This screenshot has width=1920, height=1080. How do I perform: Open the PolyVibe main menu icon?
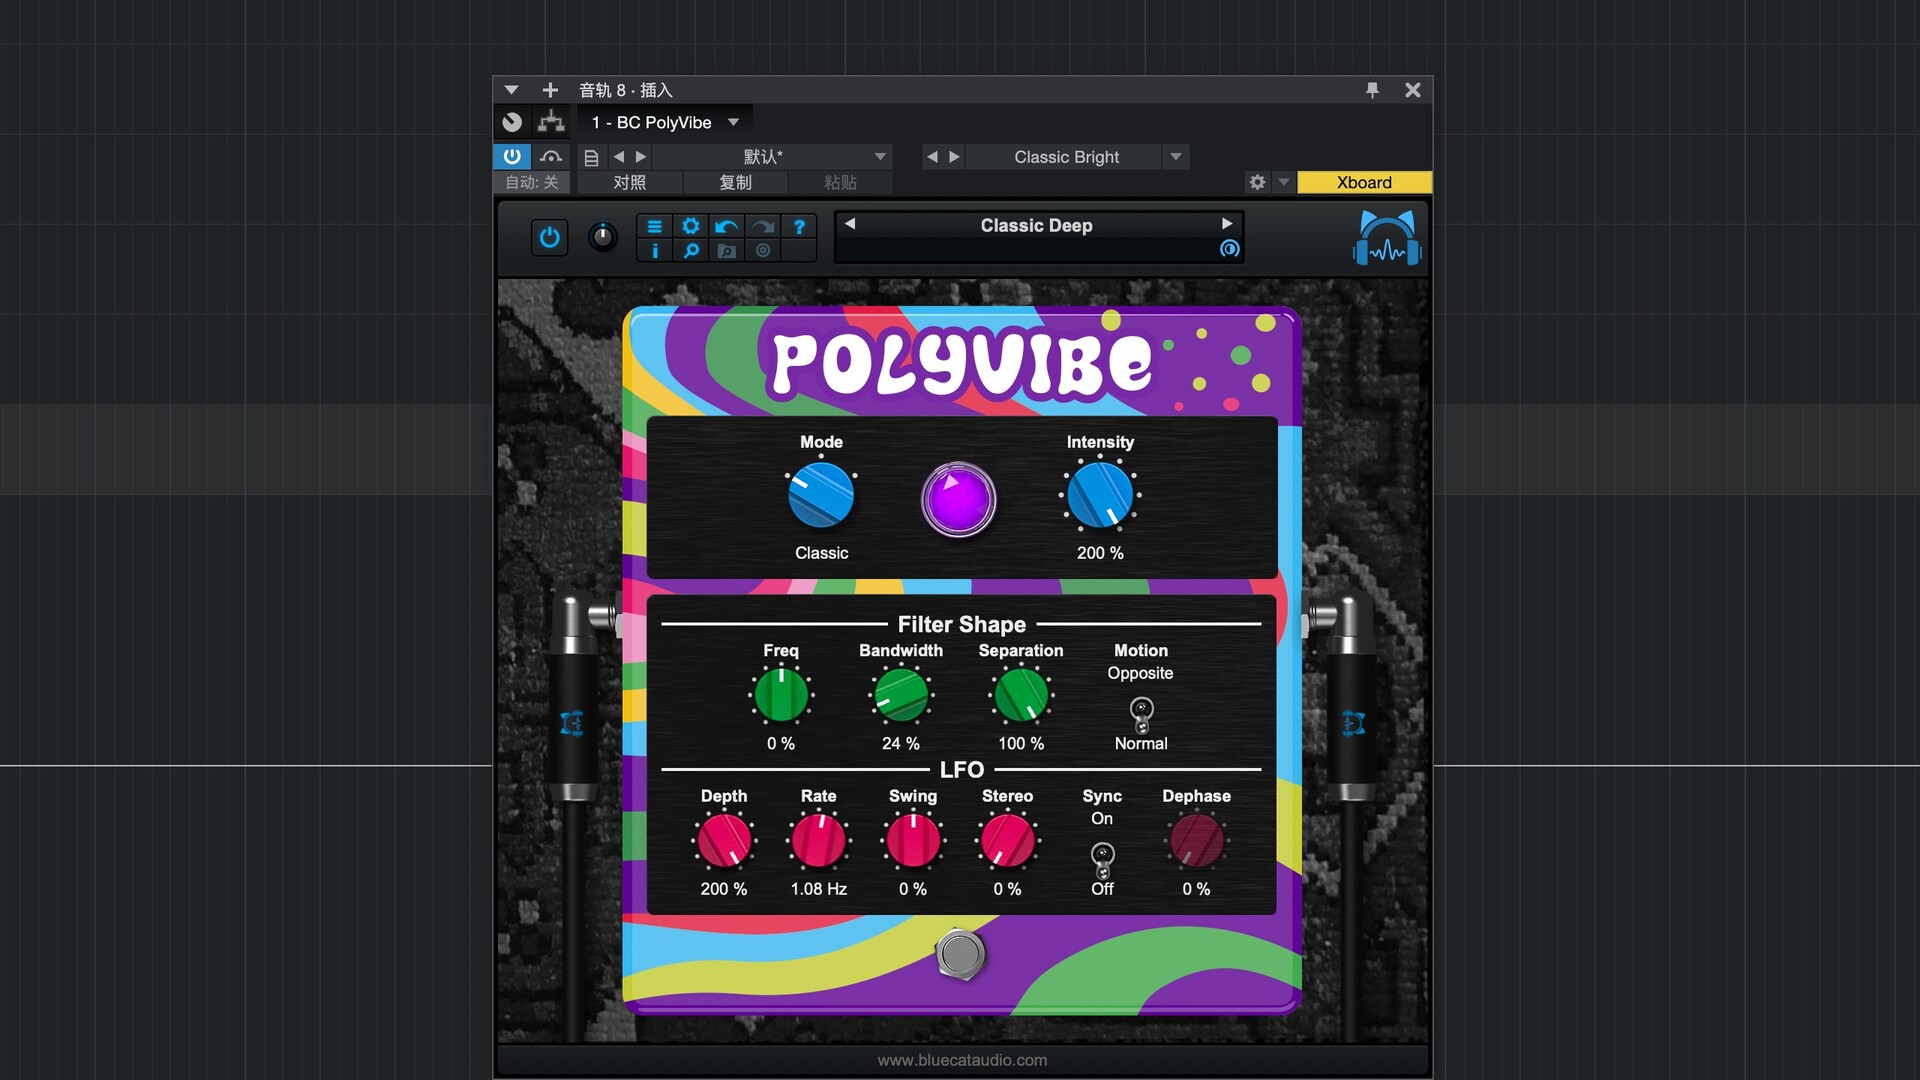pos(654,226)
